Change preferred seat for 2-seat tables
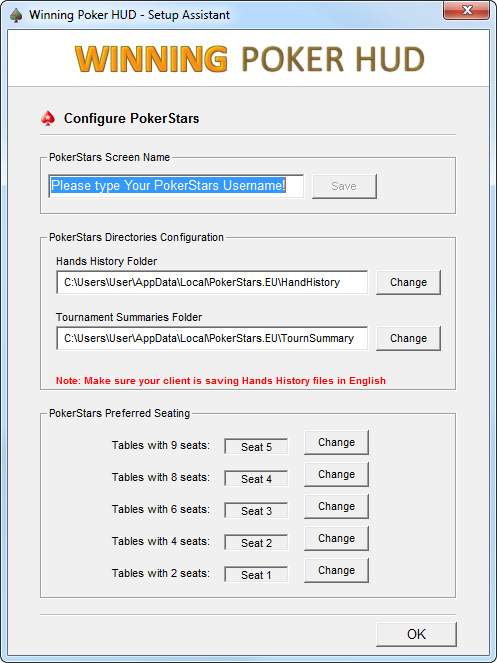 pyautogui.click(x=336, y=570)
